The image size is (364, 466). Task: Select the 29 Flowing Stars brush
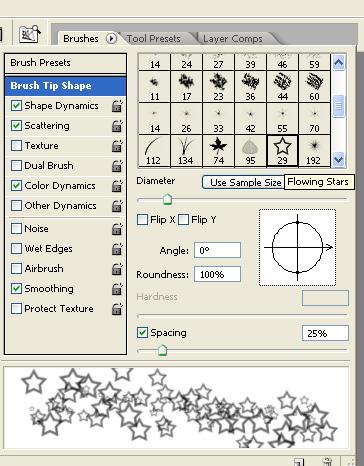click(282, 151)
